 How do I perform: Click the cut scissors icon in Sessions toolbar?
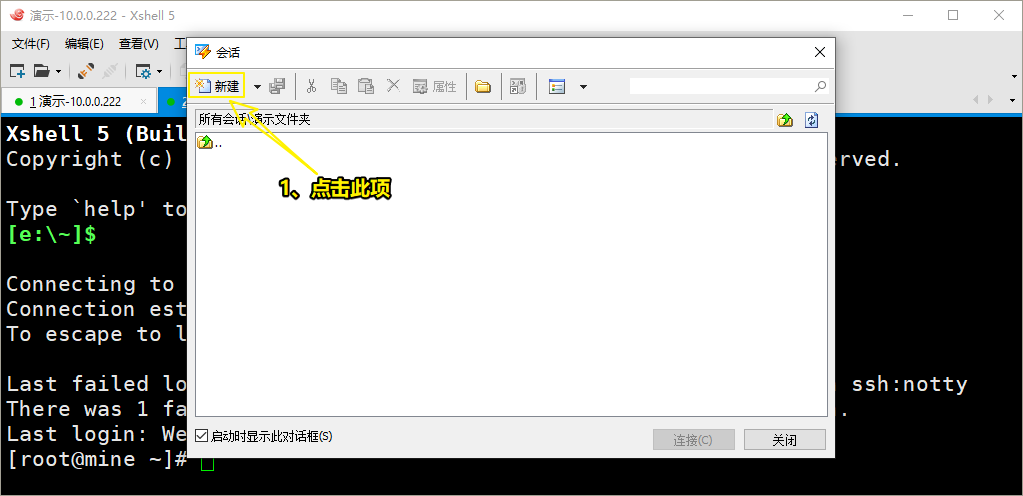[311, 86]
